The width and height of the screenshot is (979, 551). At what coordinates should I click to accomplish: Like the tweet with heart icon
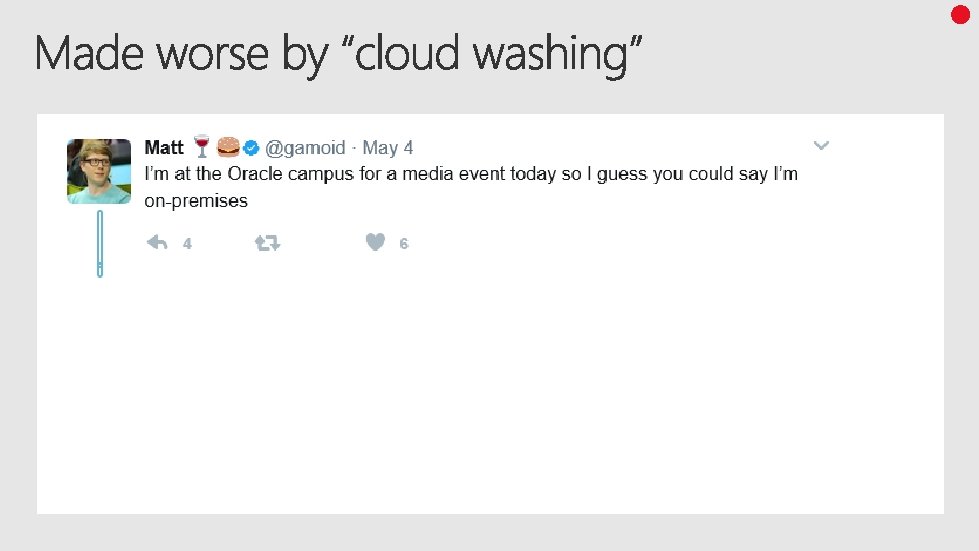[x=375, y=242]
